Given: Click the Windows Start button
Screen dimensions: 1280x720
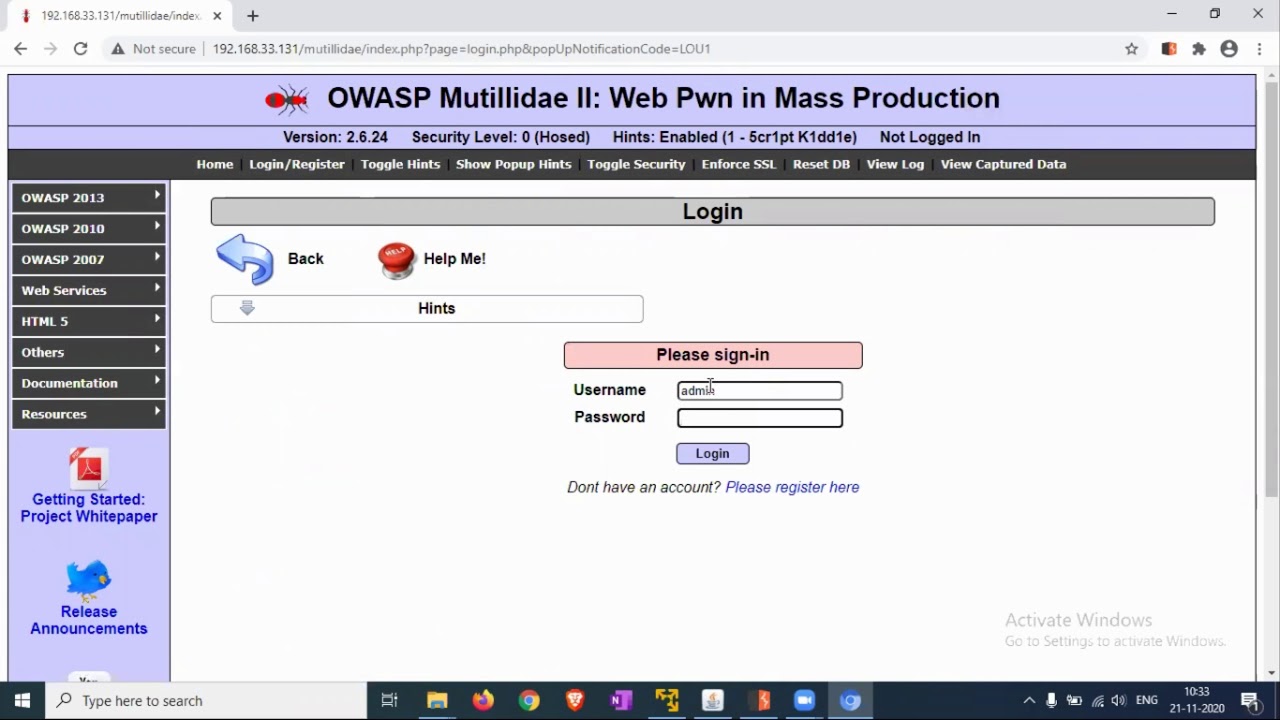Looking at the screenshot, I should pyautogui.click(x=22, y=701).
